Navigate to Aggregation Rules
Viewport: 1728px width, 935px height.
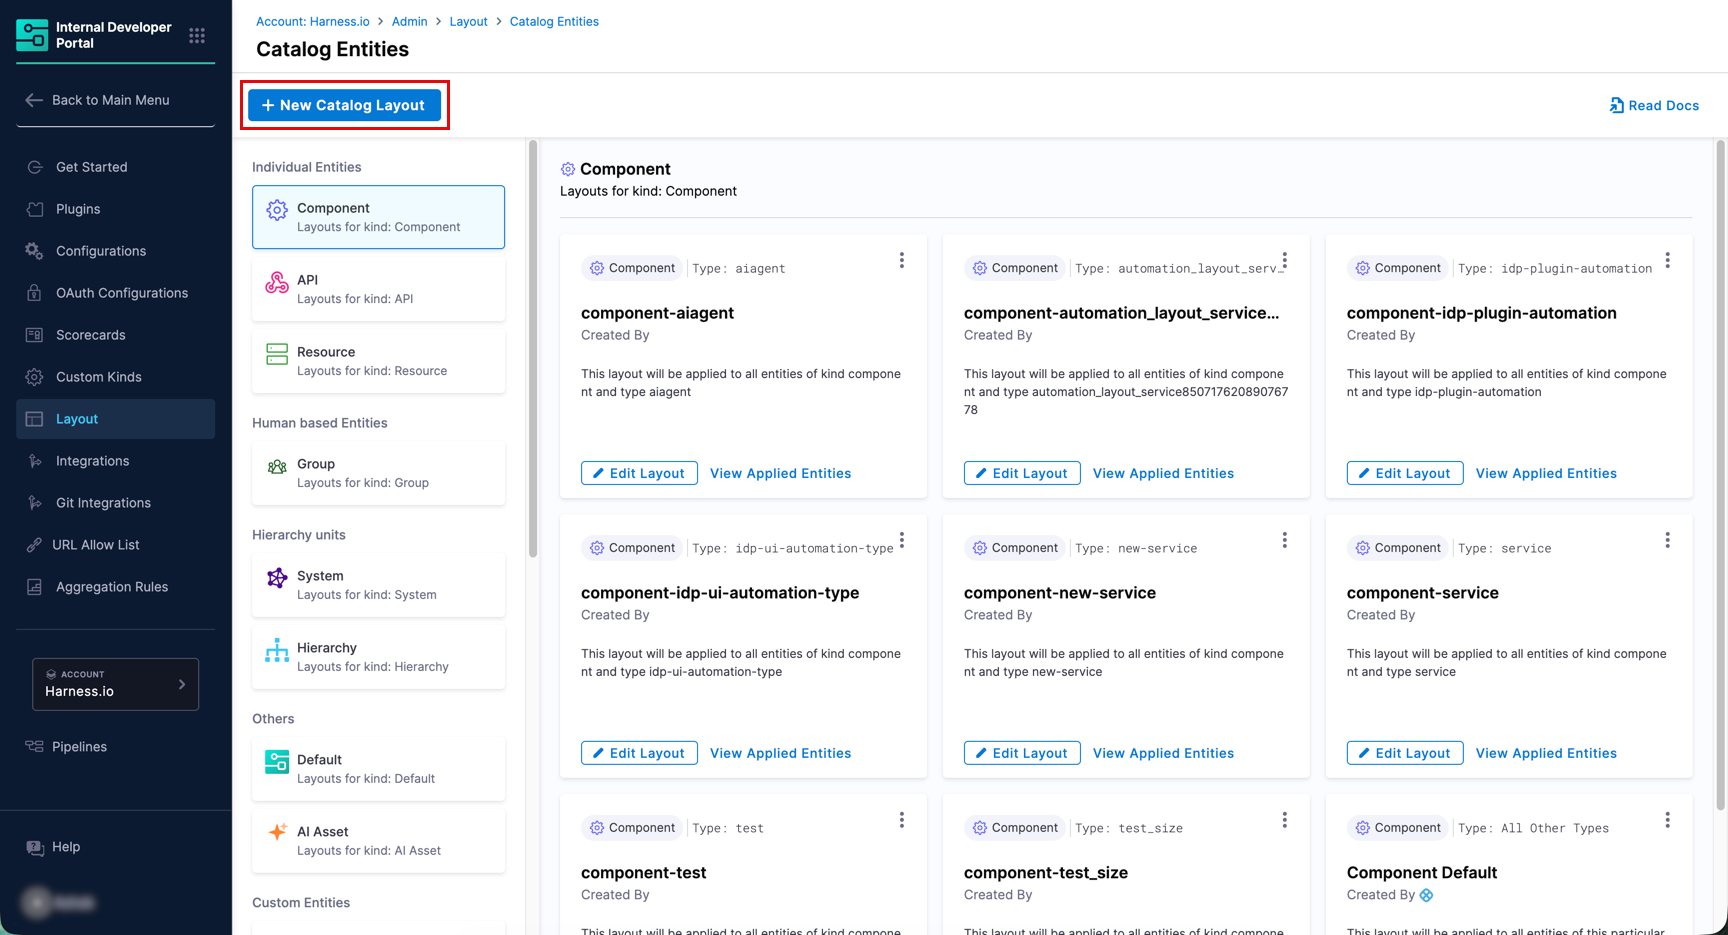(x=111, y=587)
